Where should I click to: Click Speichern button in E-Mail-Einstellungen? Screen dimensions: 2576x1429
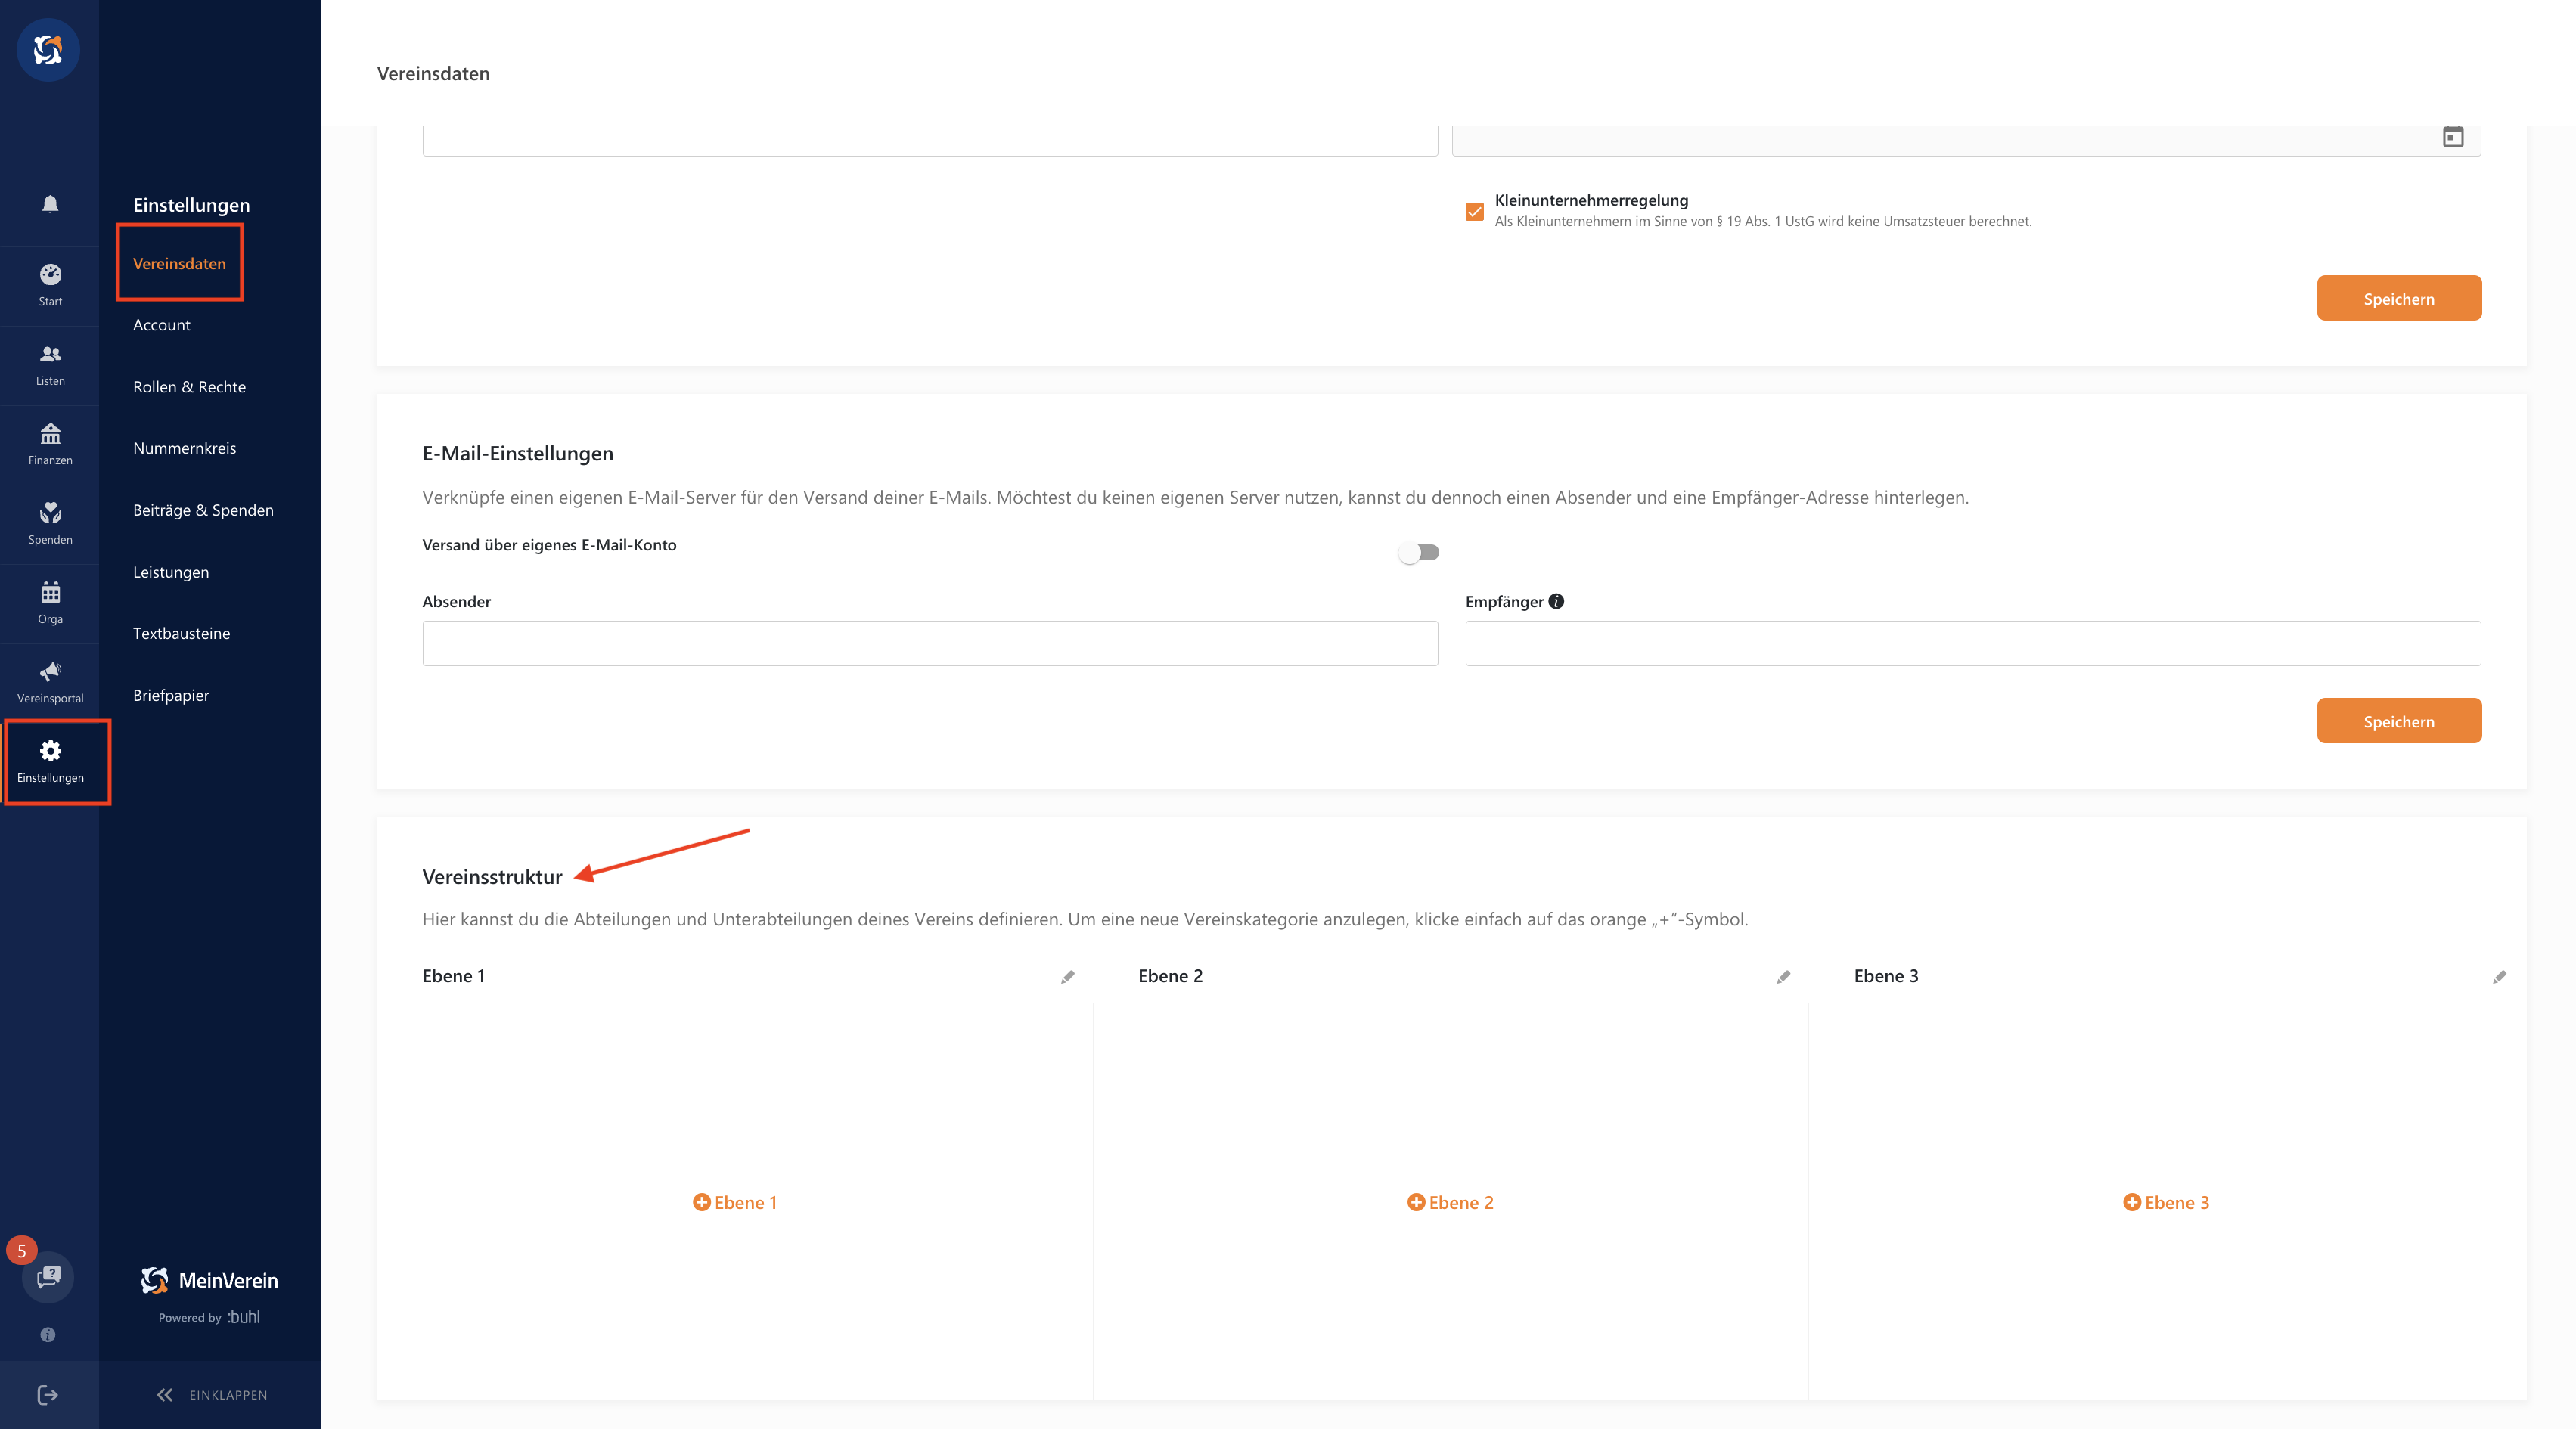(2398, 720)
